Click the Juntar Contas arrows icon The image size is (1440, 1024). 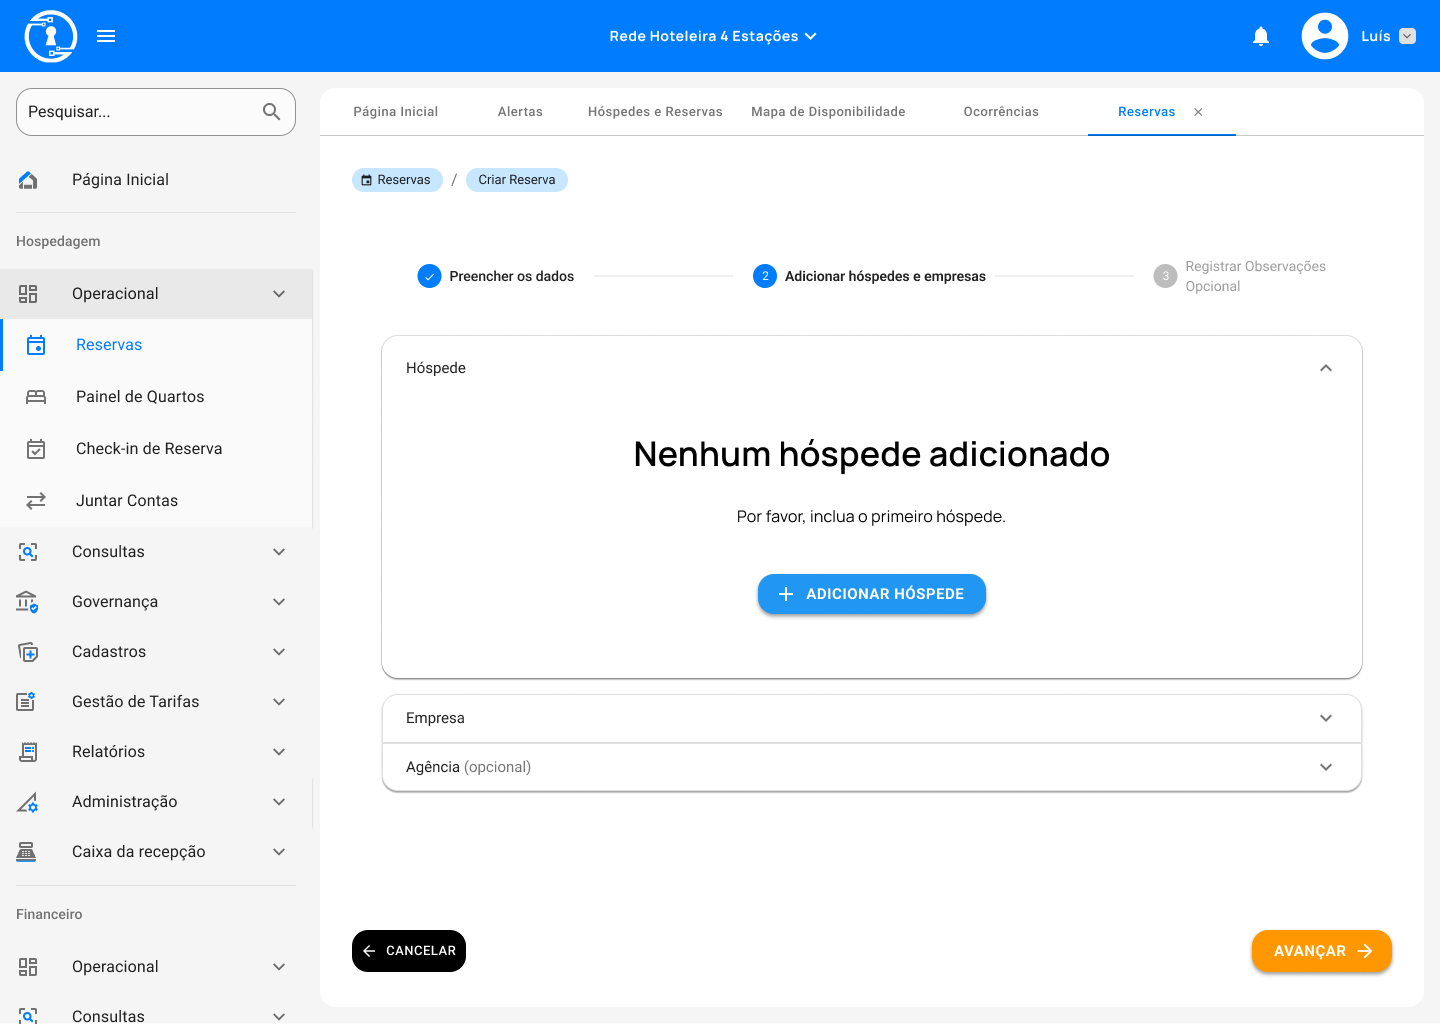36,501
